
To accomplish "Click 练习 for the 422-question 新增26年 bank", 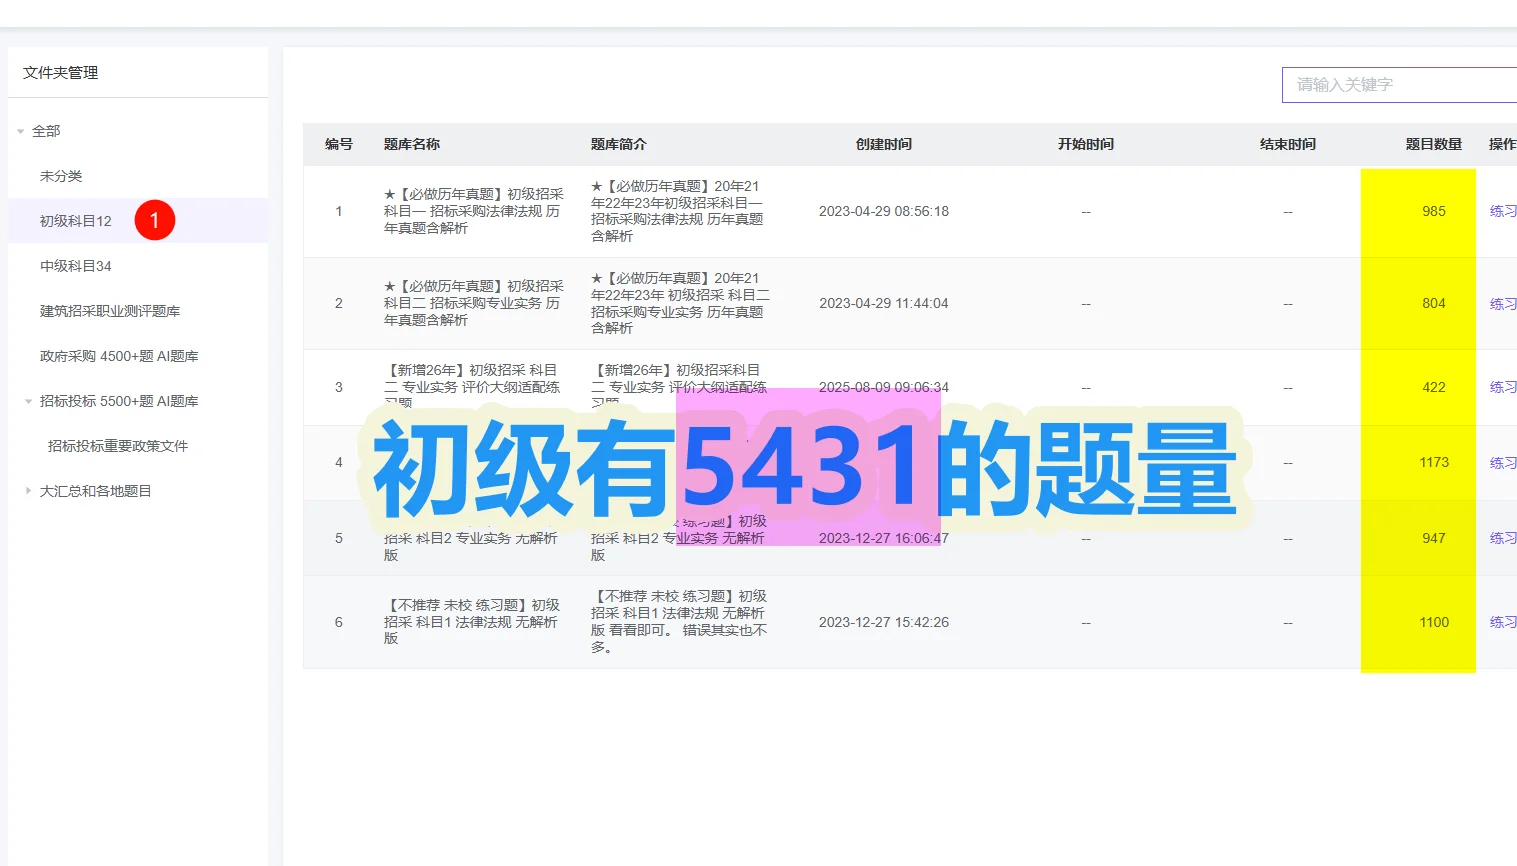I will [x=1502, y=387].
